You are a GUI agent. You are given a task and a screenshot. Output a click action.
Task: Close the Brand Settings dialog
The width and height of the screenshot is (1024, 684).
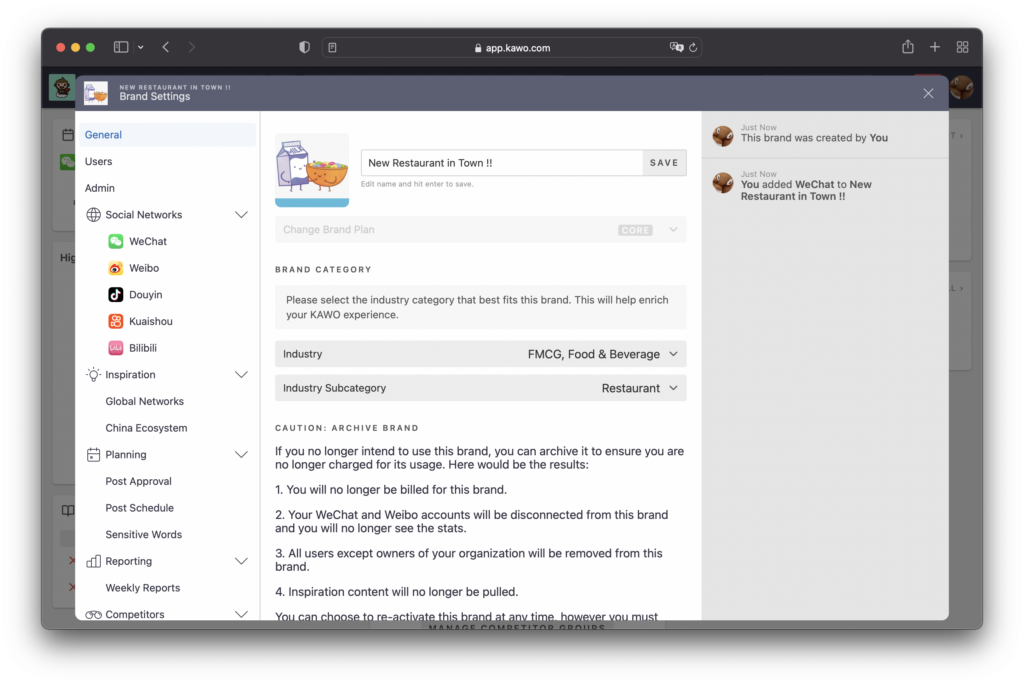[x=928, y=93]
